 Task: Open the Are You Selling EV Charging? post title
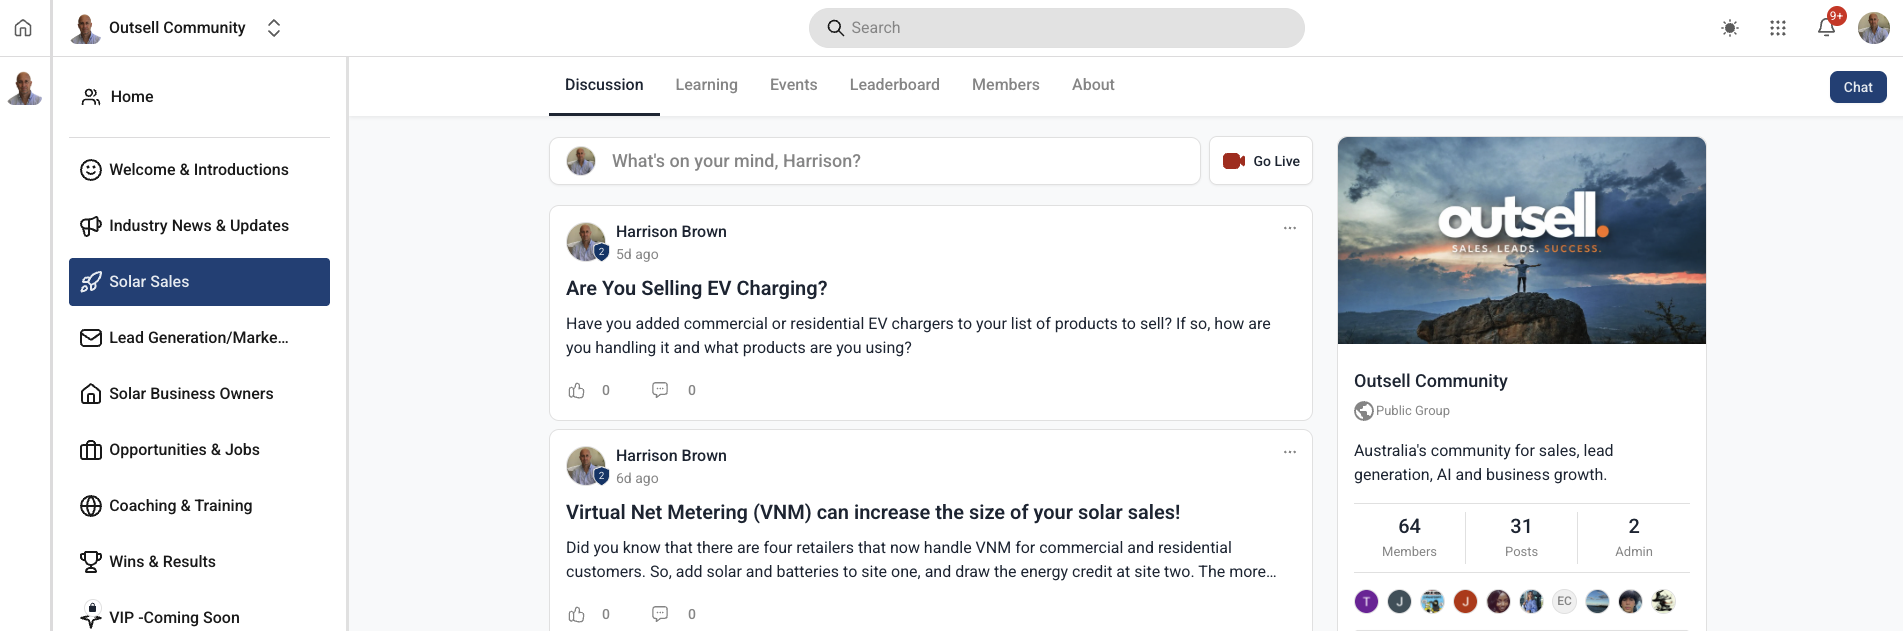(697, 288)
